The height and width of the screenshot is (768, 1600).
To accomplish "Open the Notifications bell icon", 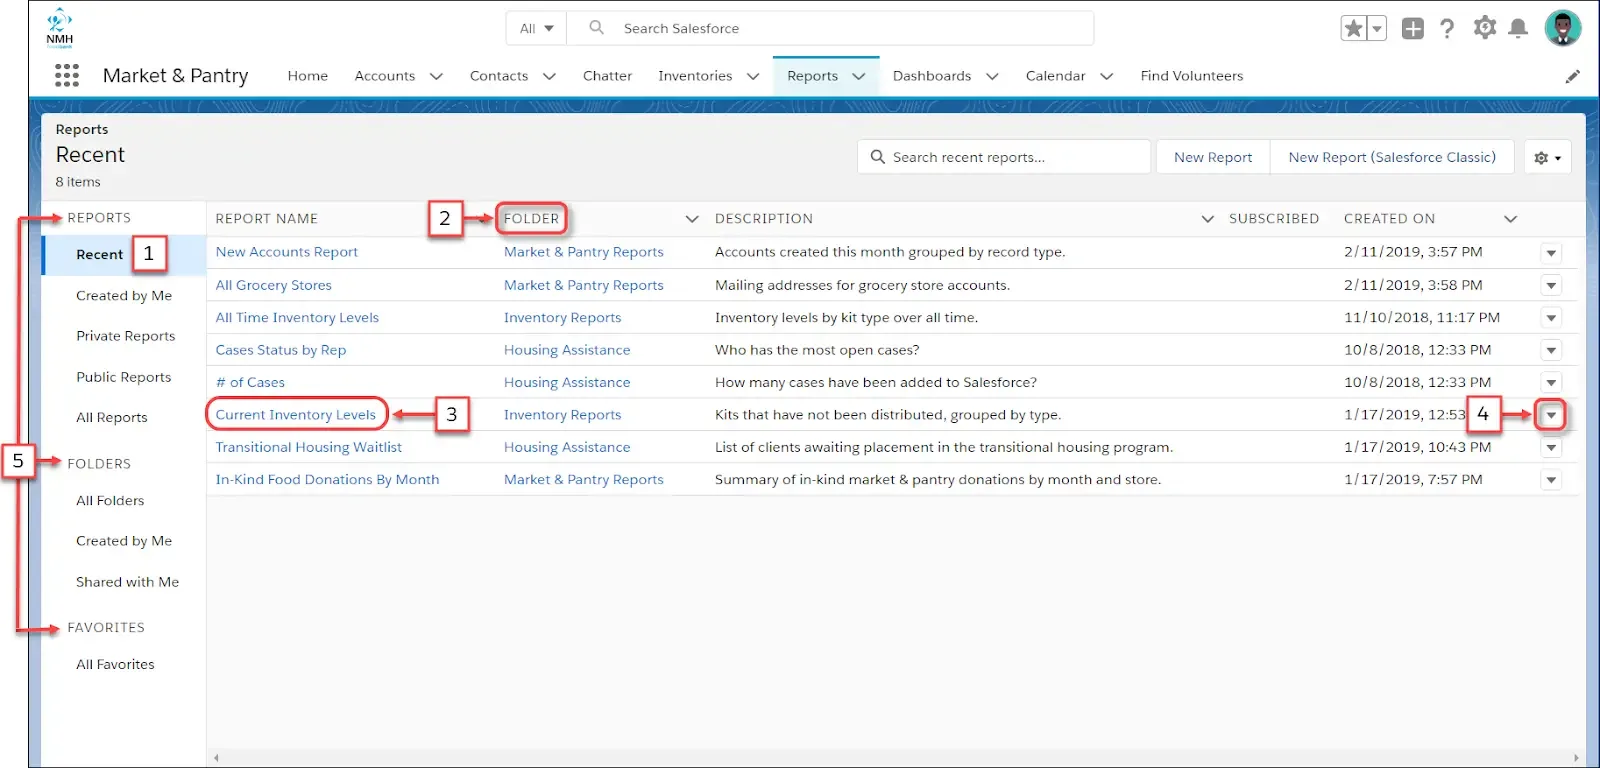I will [x=1518, y=28].
